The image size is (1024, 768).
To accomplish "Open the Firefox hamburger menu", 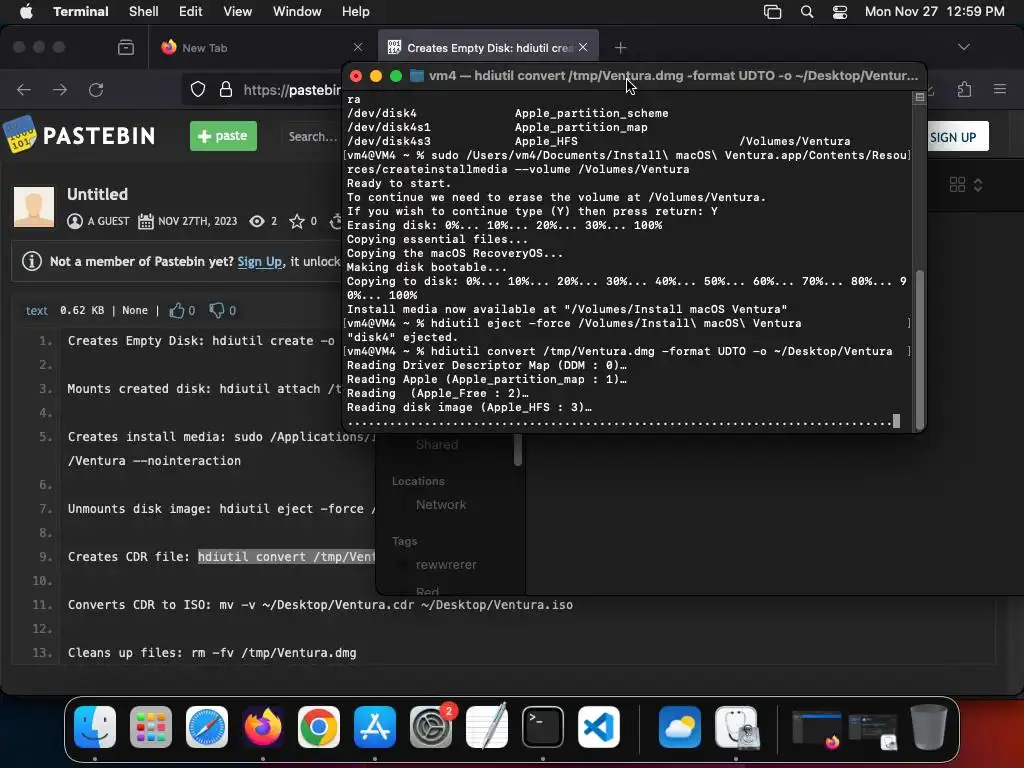I will pyautogui.click(x=1000, y=89).
